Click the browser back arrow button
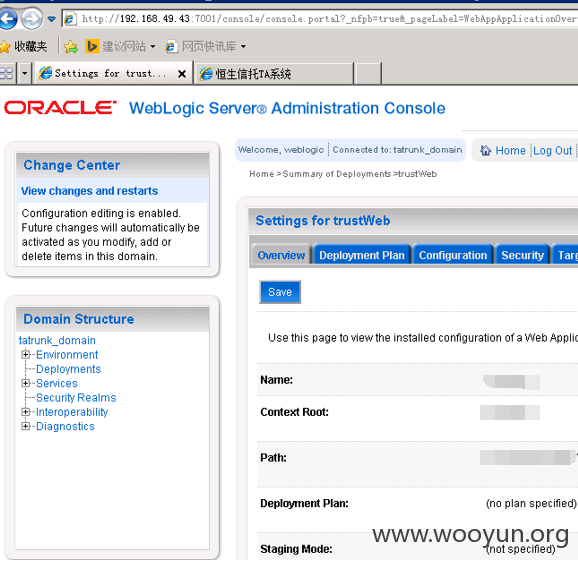578x563 pixels. [x=8, y=18]
